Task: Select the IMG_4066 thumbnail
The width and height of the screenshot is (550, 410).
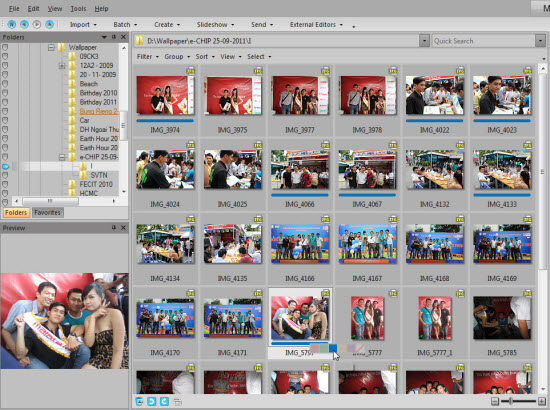Action: [x=300, y=169]
